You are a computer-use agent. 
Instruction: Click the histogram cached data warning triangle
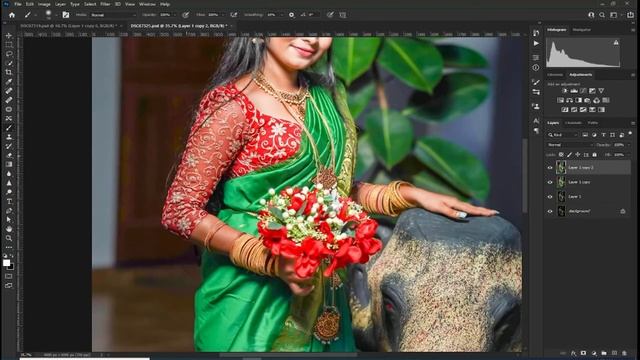616,42
